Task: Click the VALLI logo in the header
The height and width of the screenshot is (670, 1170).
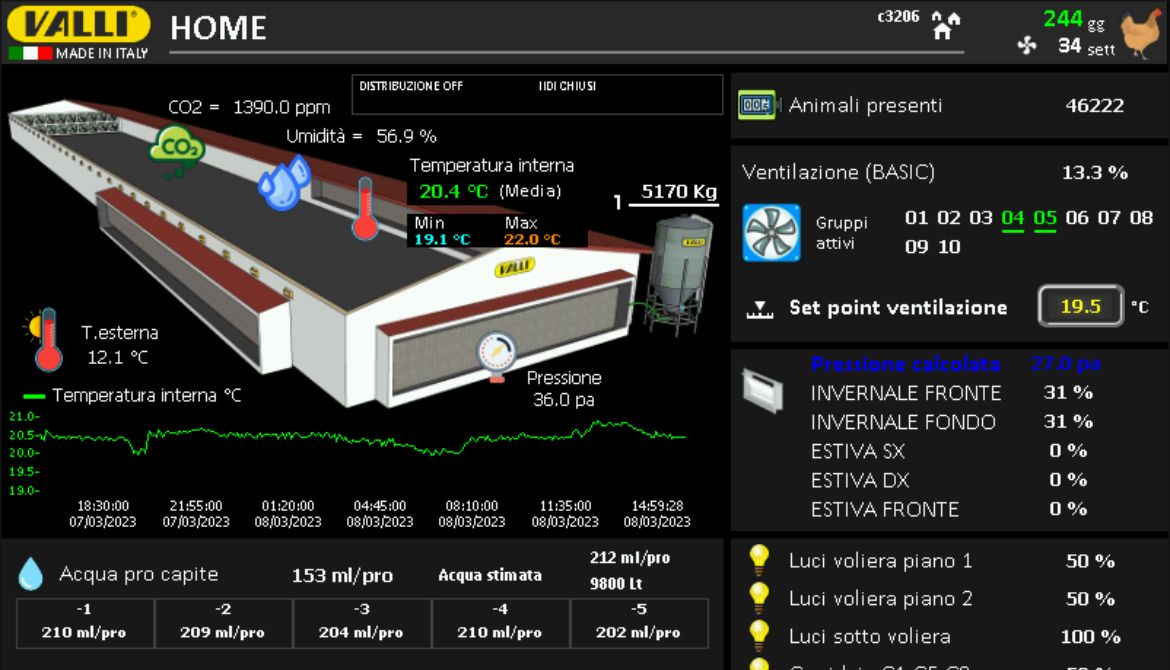Action: tap(79, 25)
